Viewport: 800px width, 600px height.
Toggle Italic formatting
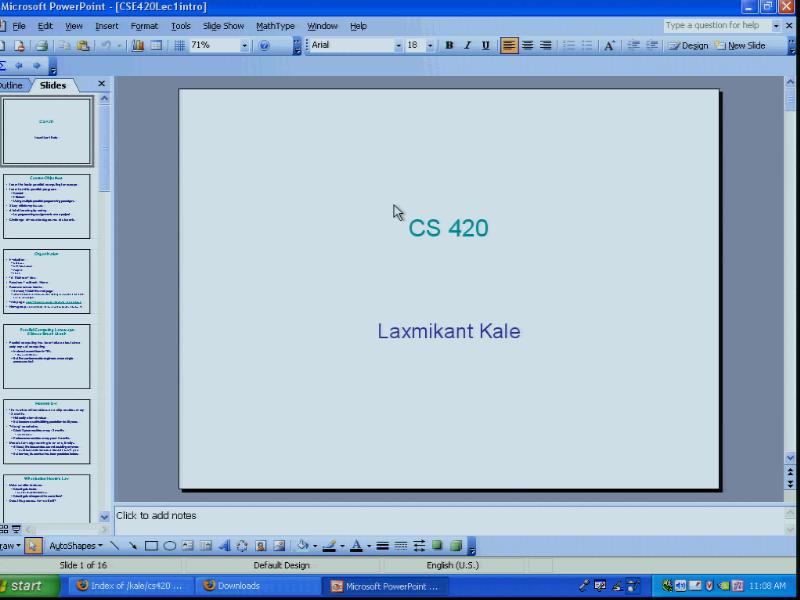tap(467, 46)
